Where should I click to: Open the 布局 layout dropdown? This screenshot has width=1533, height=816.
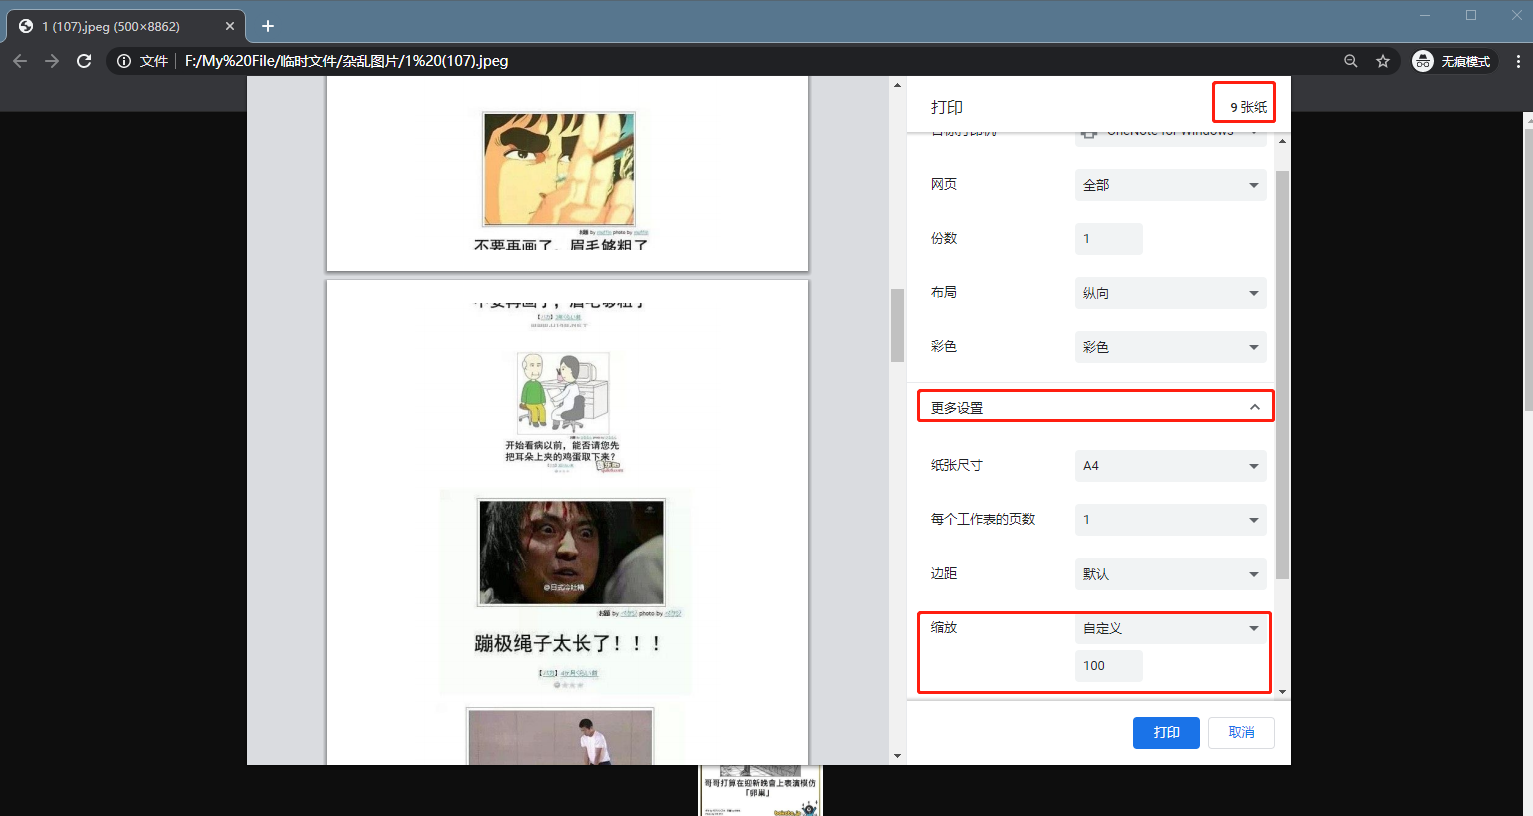point(1170,293)
